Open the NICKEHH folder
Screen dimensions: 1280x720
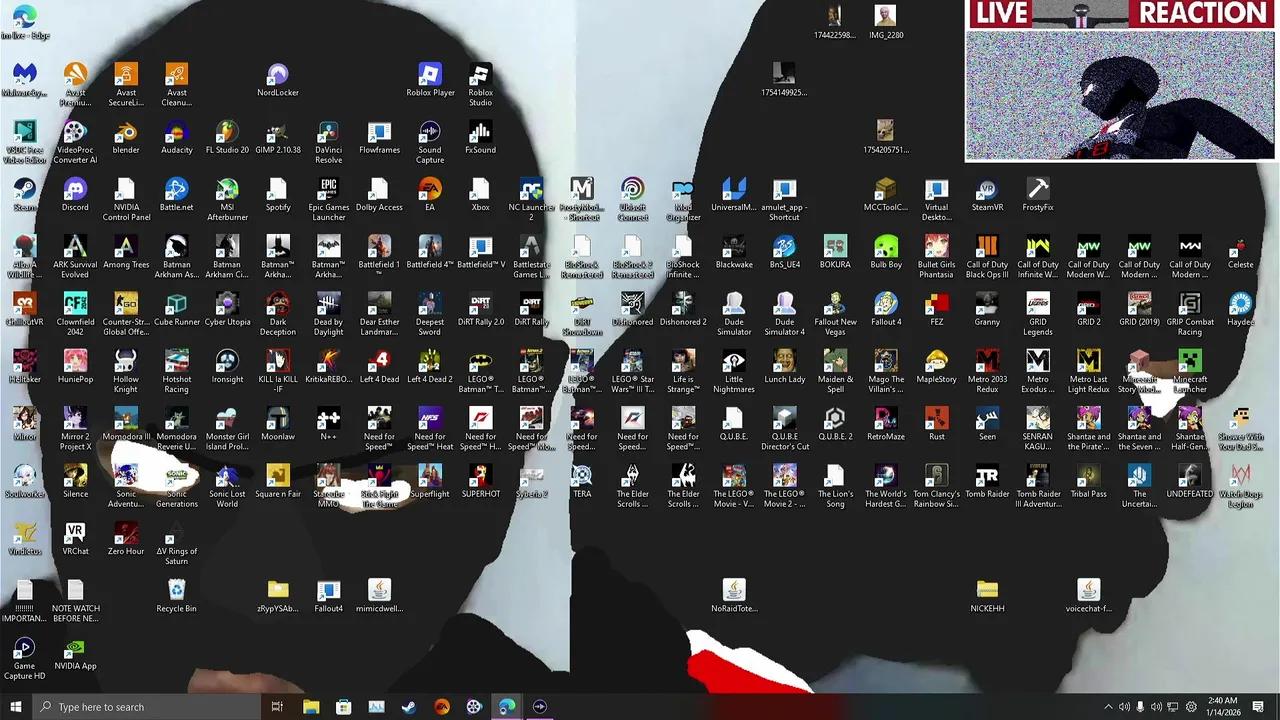(987, 596)
